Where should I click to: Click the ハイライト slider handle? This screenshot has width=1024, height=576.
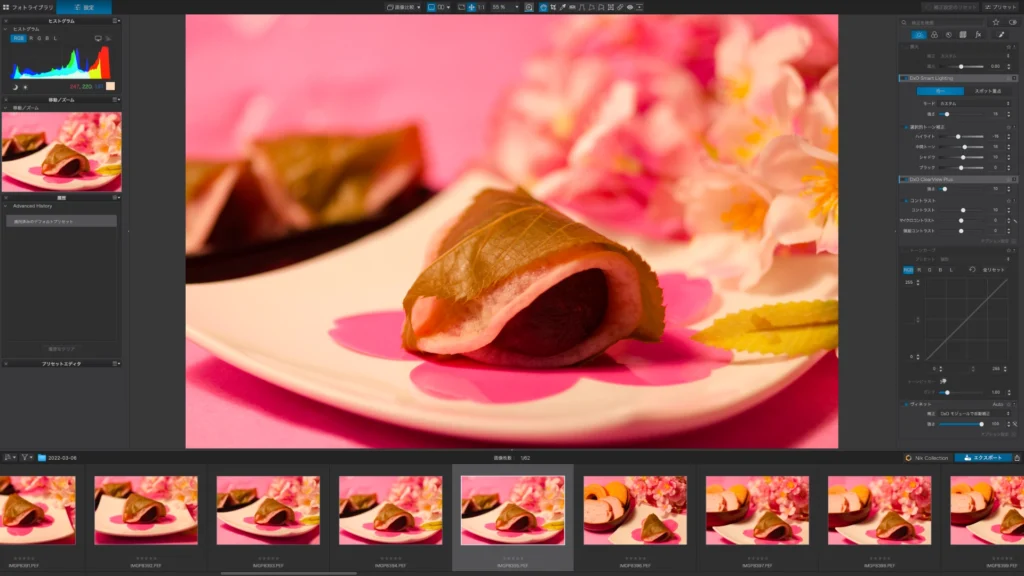958,136
